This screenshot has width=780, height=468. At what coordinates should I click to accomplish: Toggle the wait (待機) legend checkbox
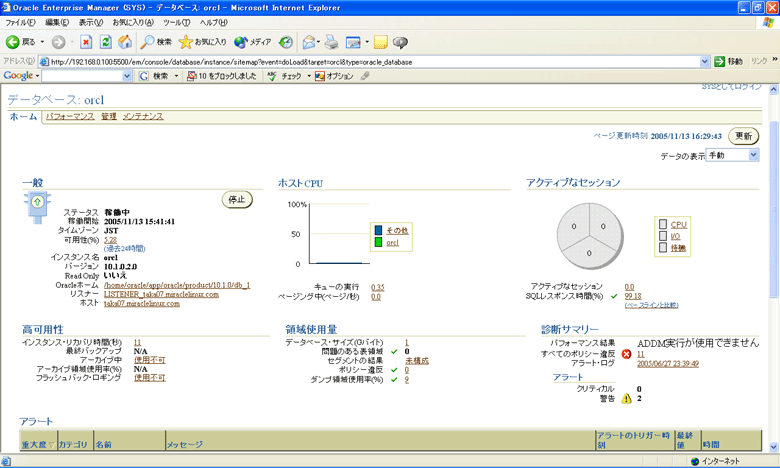click(x=663, y=247)
